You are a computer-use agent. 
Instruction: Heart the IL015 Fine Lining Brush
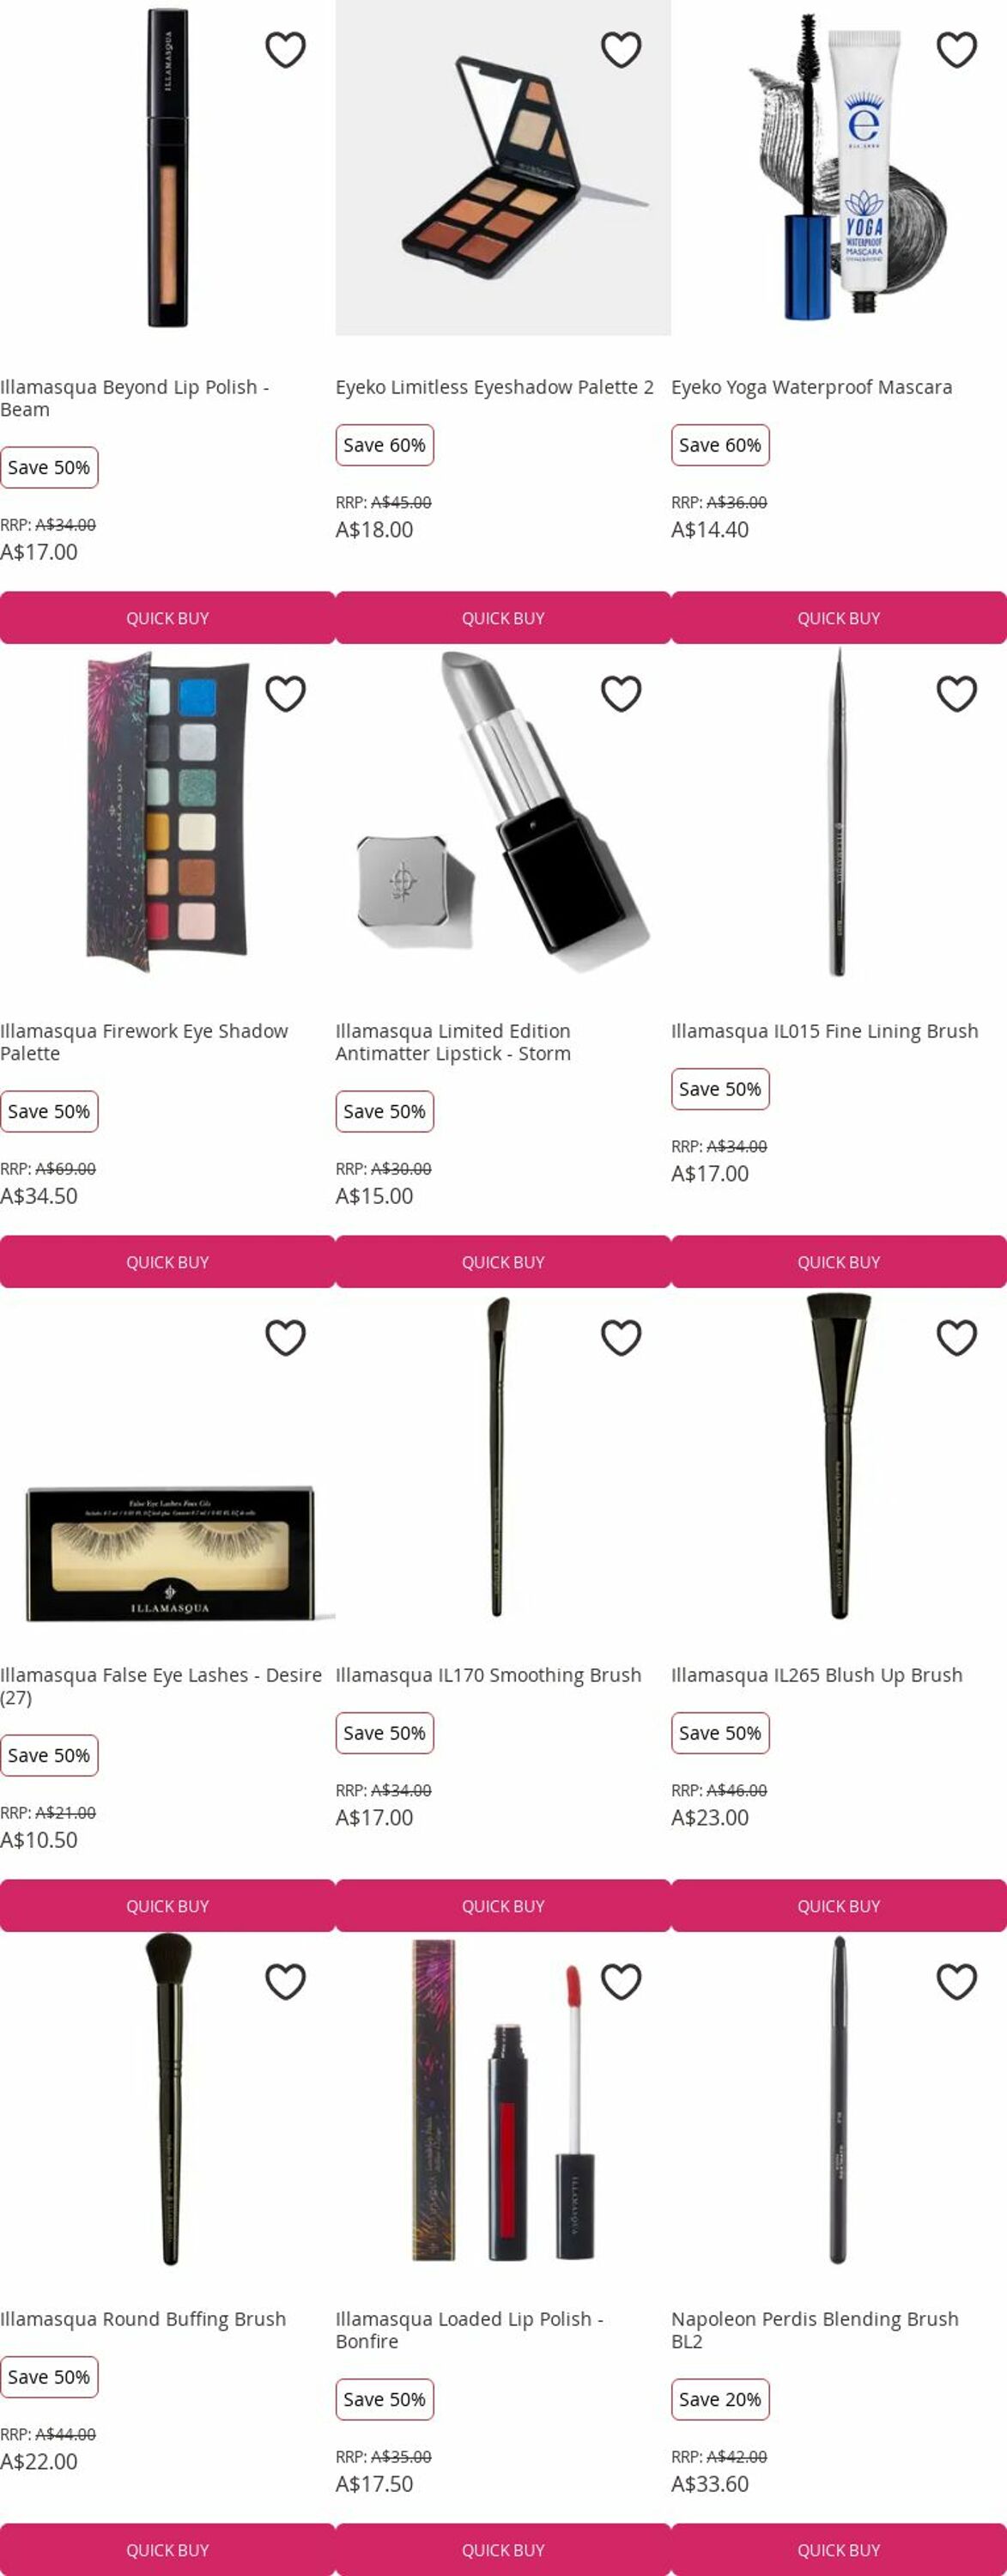pos(957,694)
